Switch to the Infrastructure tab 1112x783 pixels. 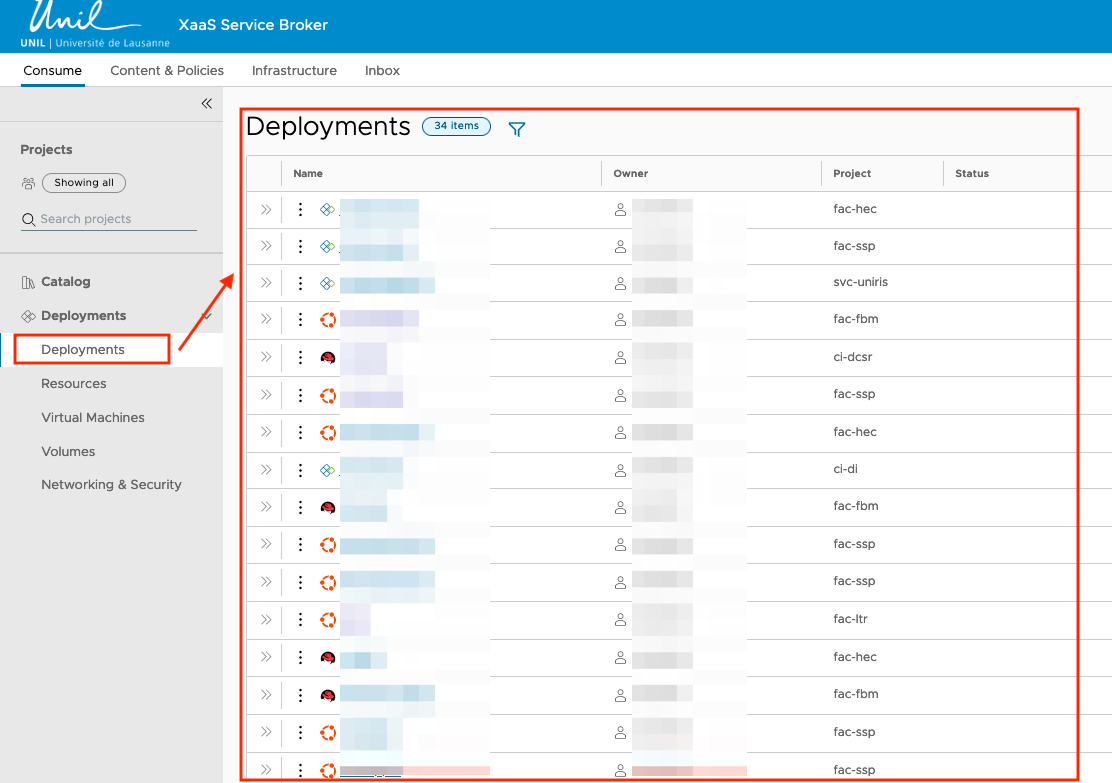tap(294, 70)
